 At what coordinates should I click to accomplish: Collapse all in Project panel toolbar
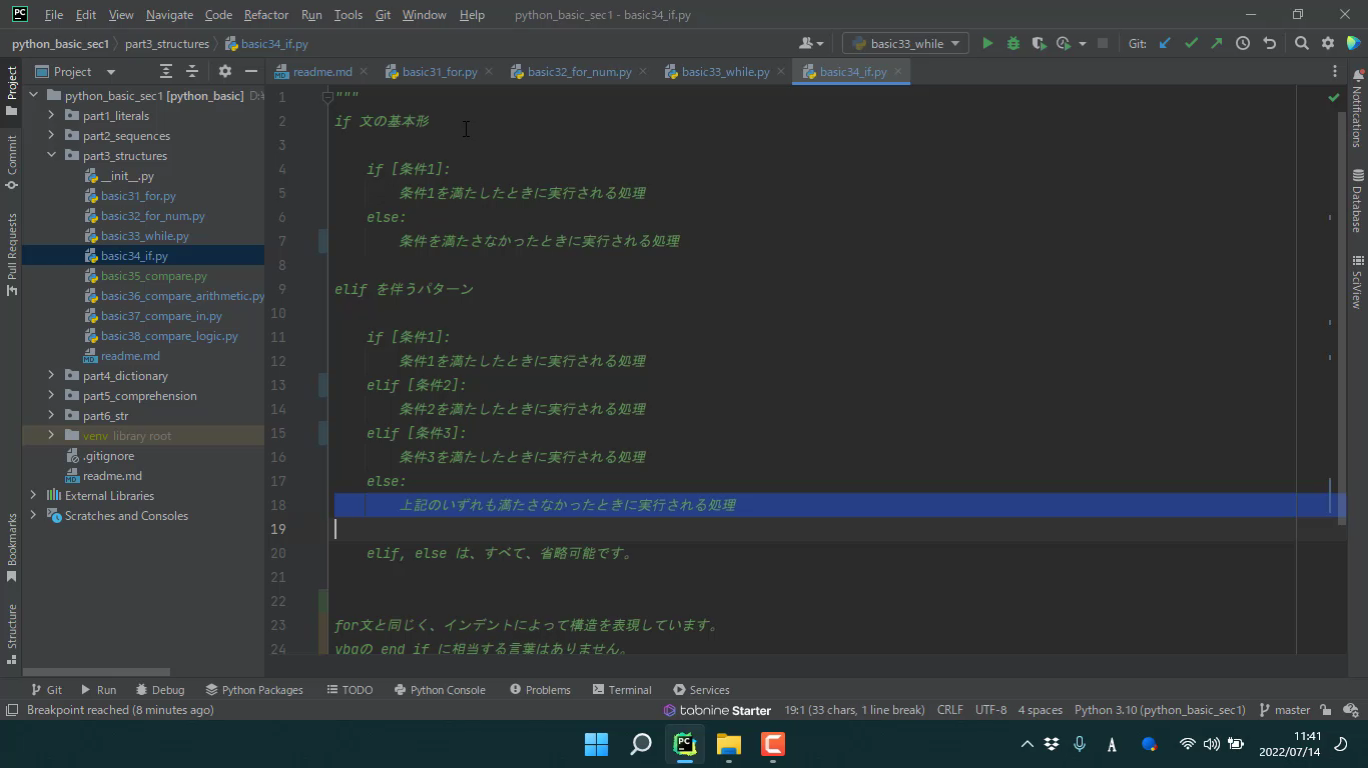[x=192, y=71]
